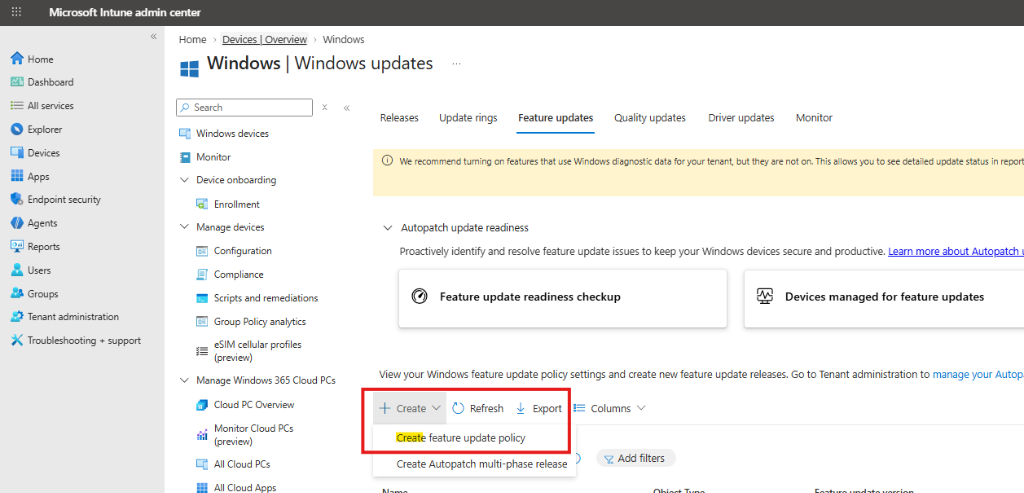Switch to the Quality updates tab
This screenshot has height=493, width=1024.
click(x=650, y=118)
